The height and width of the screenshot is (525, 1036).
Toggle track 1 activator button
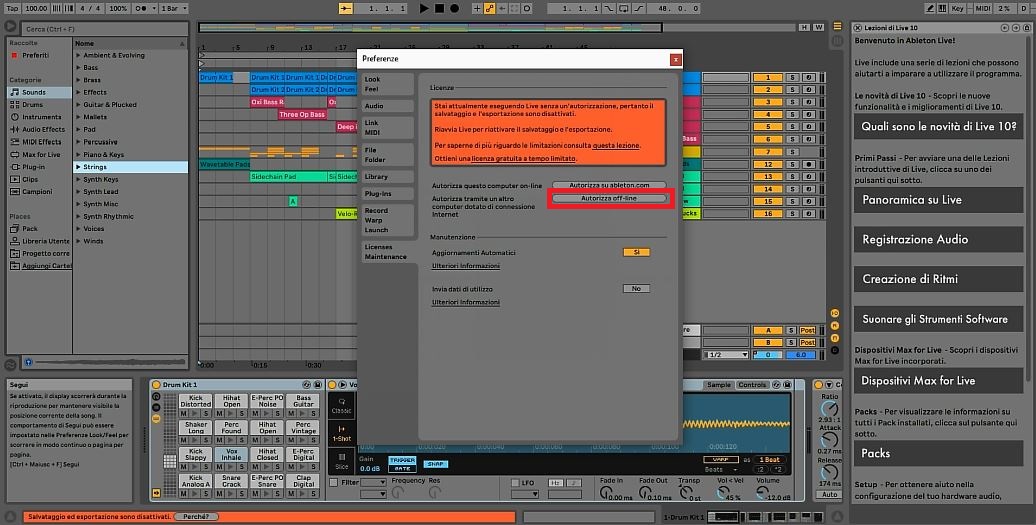pos(768,77)
